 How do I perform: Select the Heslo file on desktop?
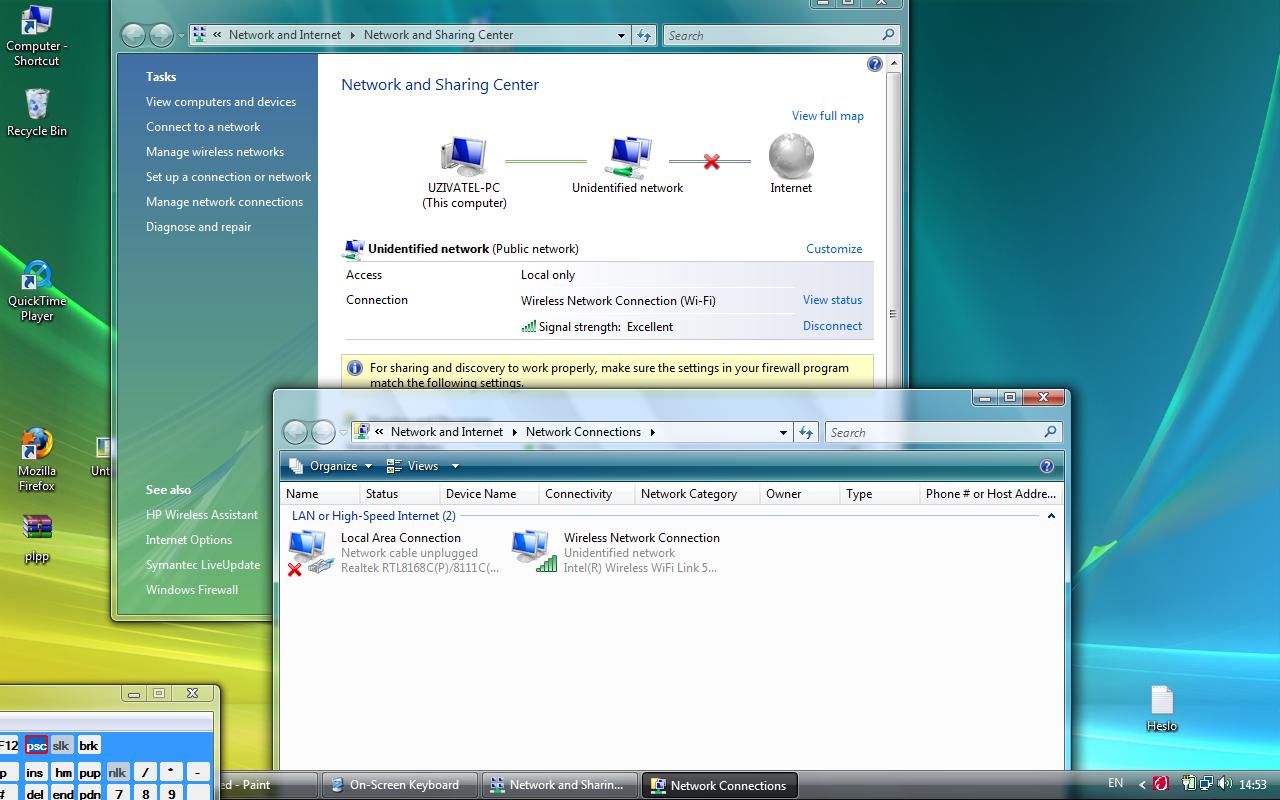[x=1162, y=708]
